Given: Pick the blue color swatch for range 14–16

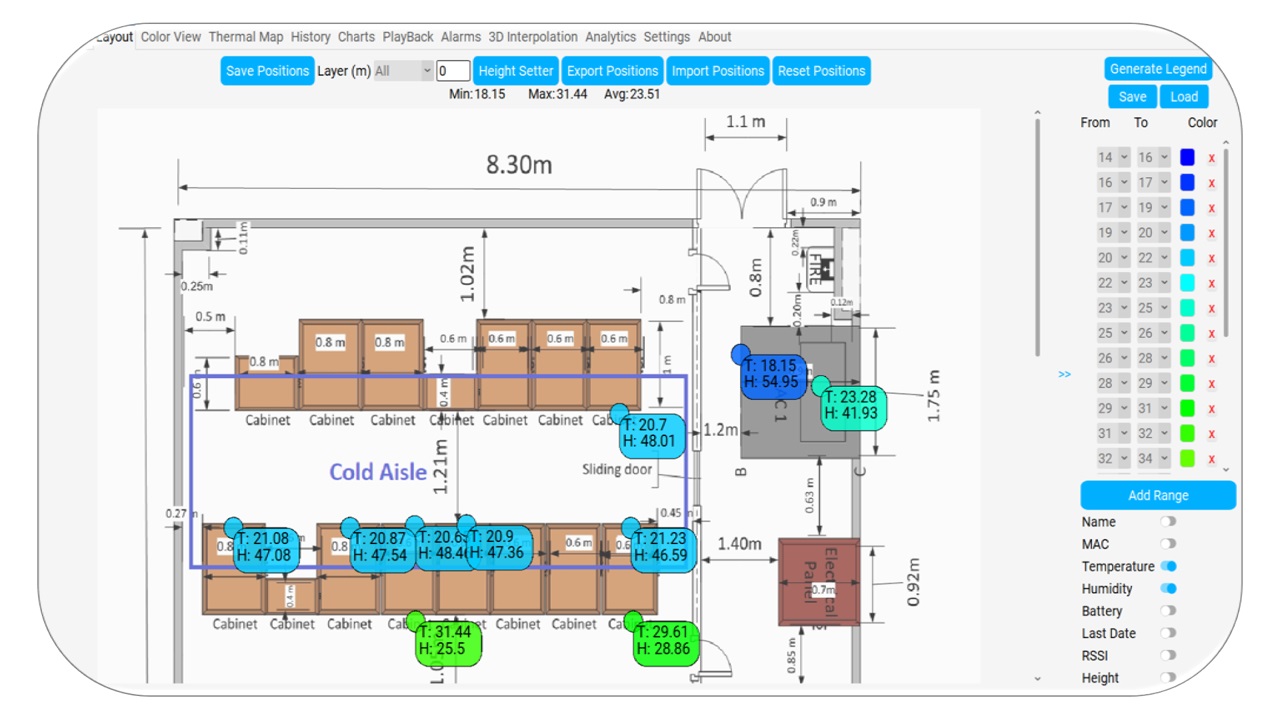Looking at the screenshot, I should pos(1187,157).
